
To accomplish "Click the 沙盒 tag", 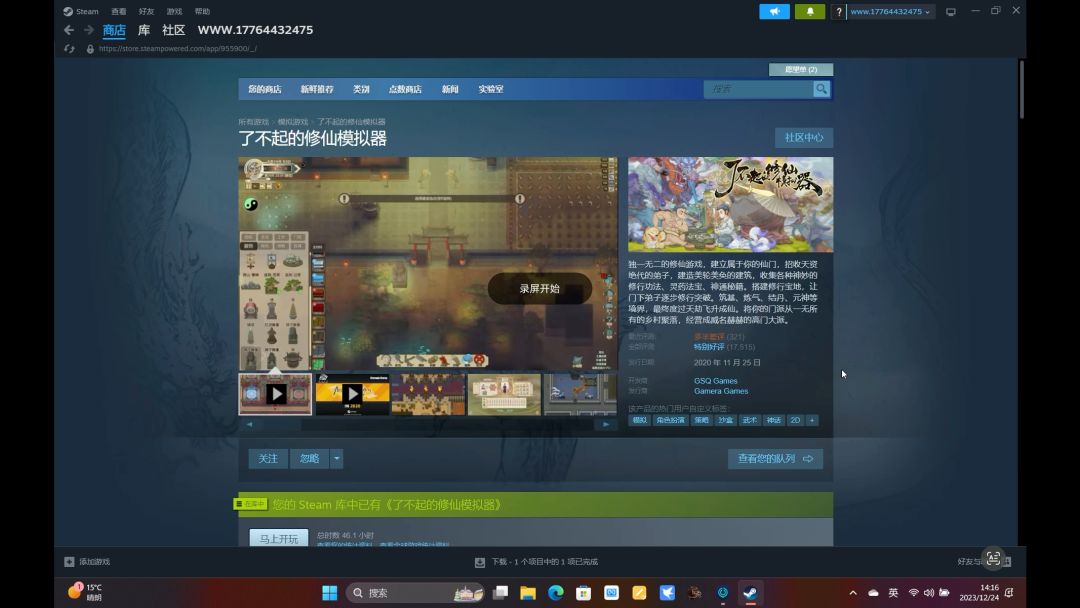I will (x=725, y=420).
